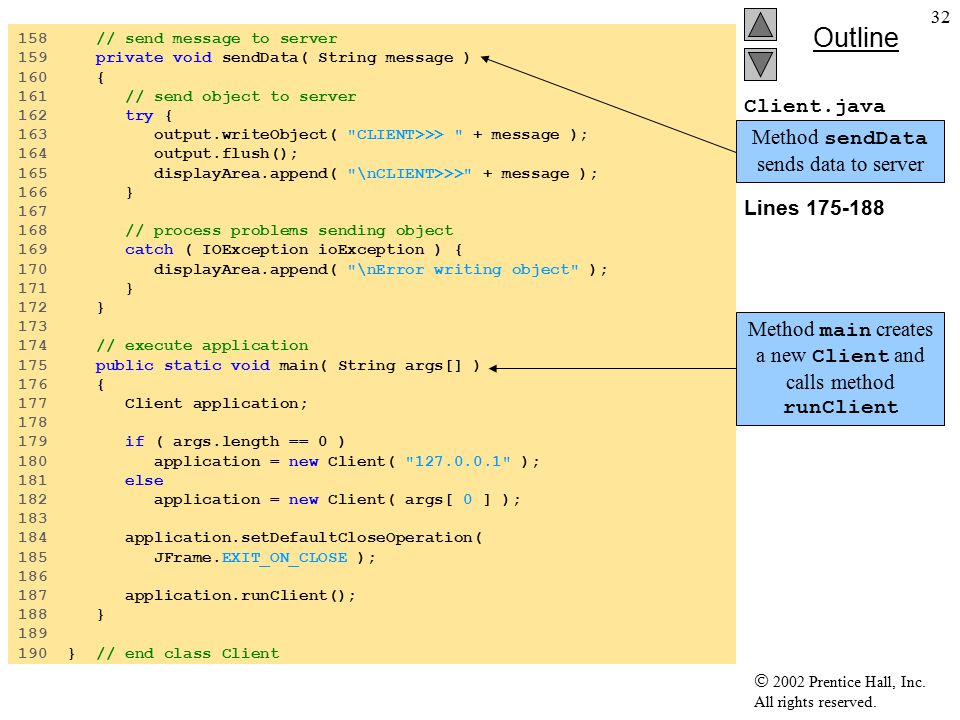Click the 'Method sendData sends data to server' callout

tap(840, 151)
